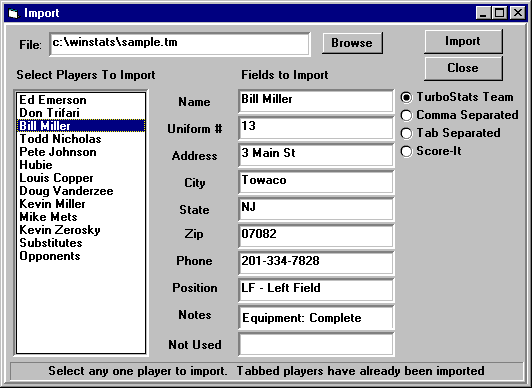Click the Uniform # label
Viewport: 532px width, 388px height.
pos(195,129)
